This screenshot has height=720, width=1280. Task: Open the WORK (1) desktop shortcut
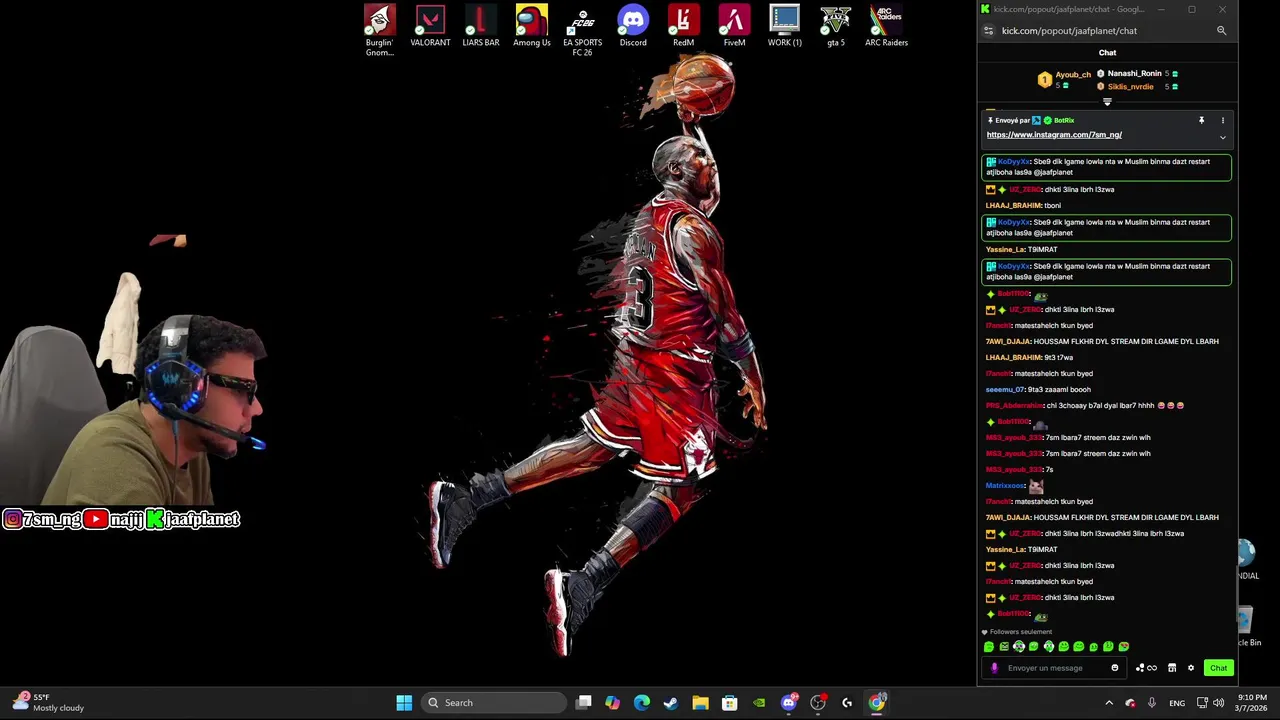pyautogui.click(x=785, y=26)
